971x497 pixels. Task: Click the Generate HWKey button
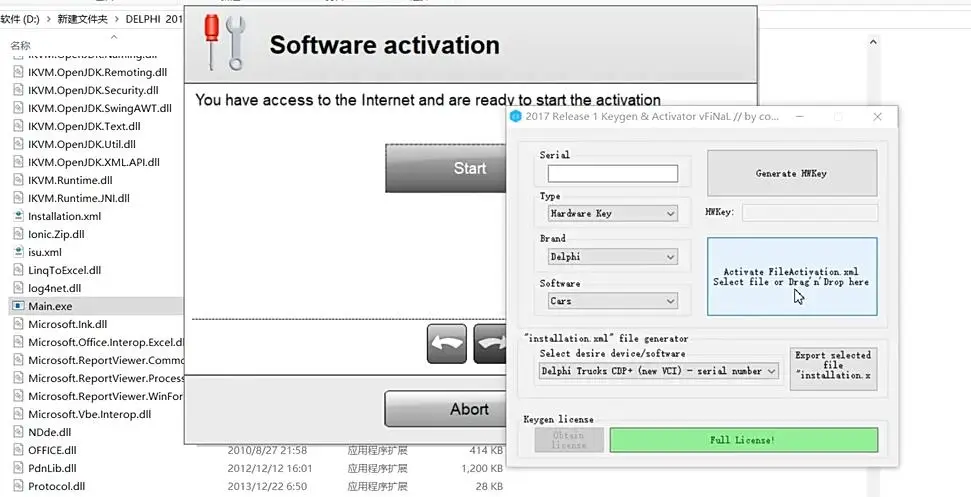coord(792,173)
